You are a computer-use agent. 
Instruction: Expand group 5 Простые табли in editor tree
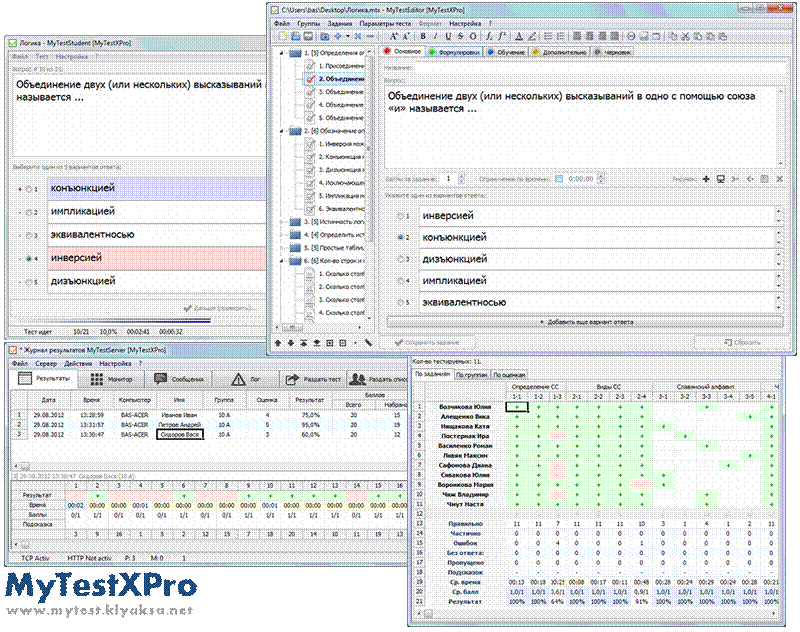point(282,248)
